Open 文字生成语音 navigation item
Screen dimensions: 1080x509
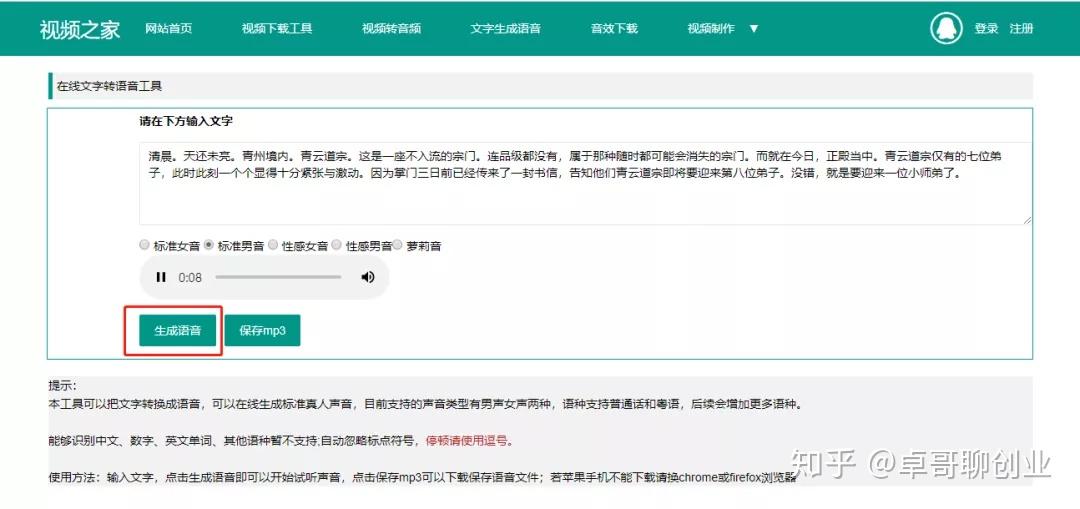point(506,29)
